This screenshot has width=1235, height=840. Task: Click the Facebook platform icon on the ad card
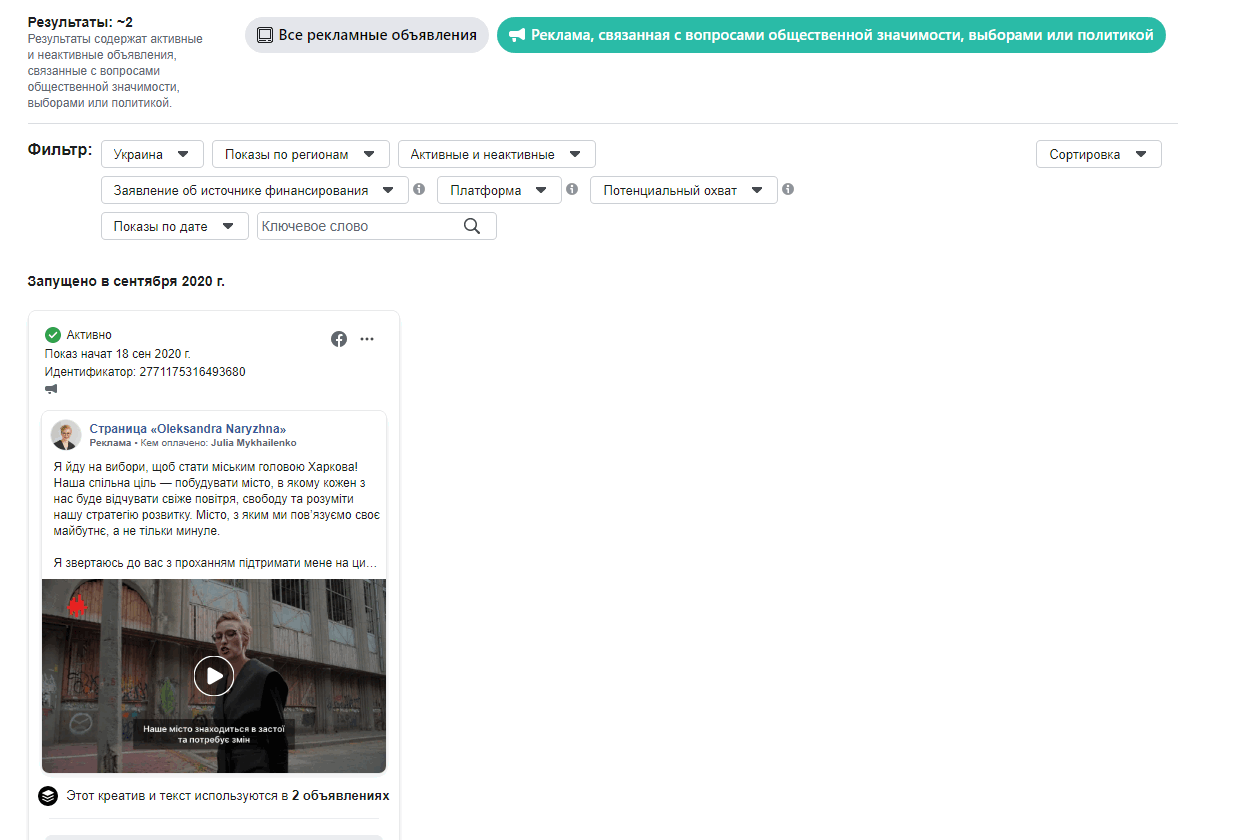tap(339, 339)
